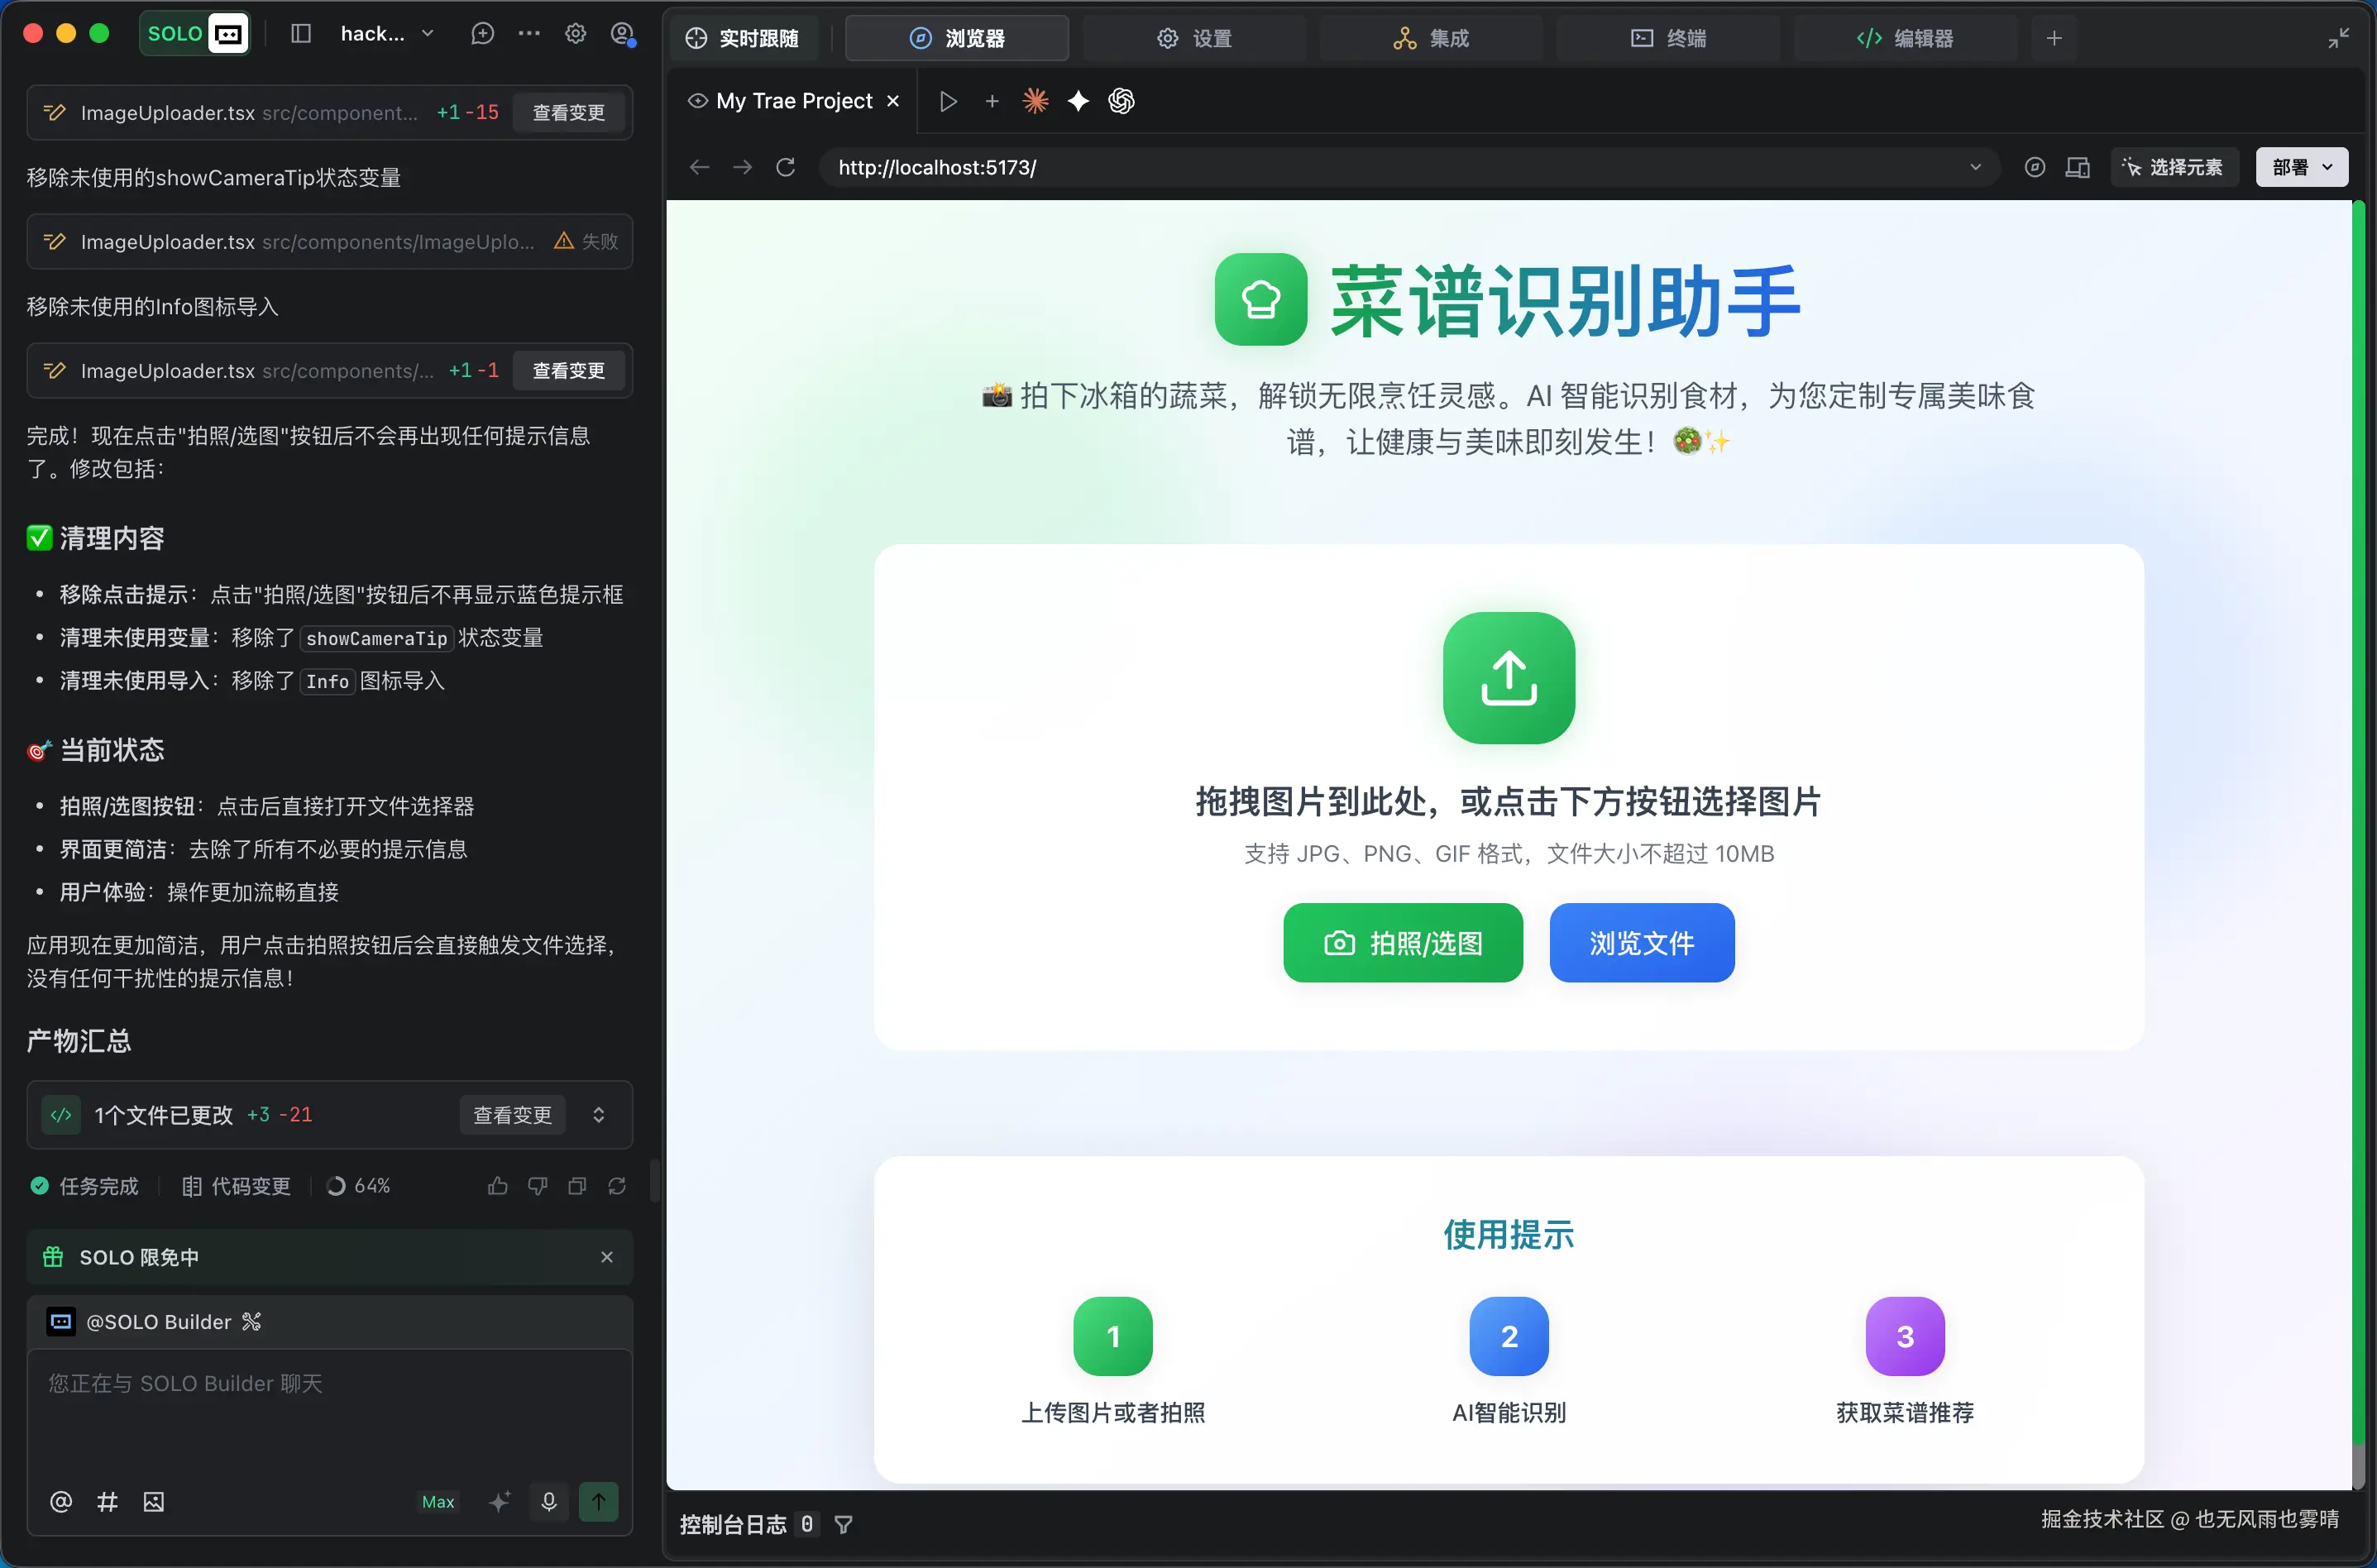The image size is (2377, 1568).
Task: Click the browser reload page icon
Action: (786, 167)
